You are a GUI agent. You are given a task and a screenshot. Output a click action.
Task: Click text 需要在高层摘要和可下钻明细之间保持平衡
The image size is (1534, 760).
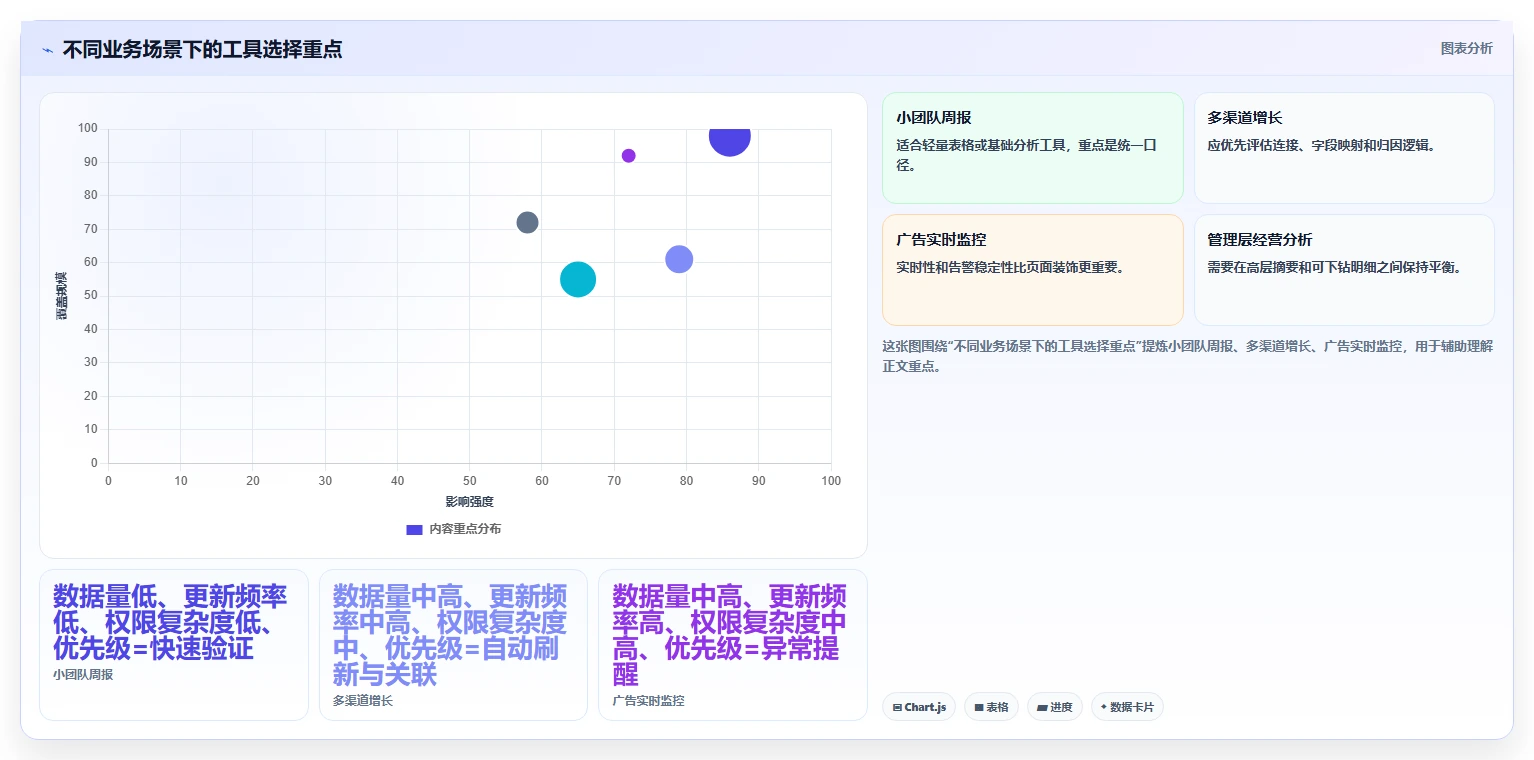(1335, 268)
